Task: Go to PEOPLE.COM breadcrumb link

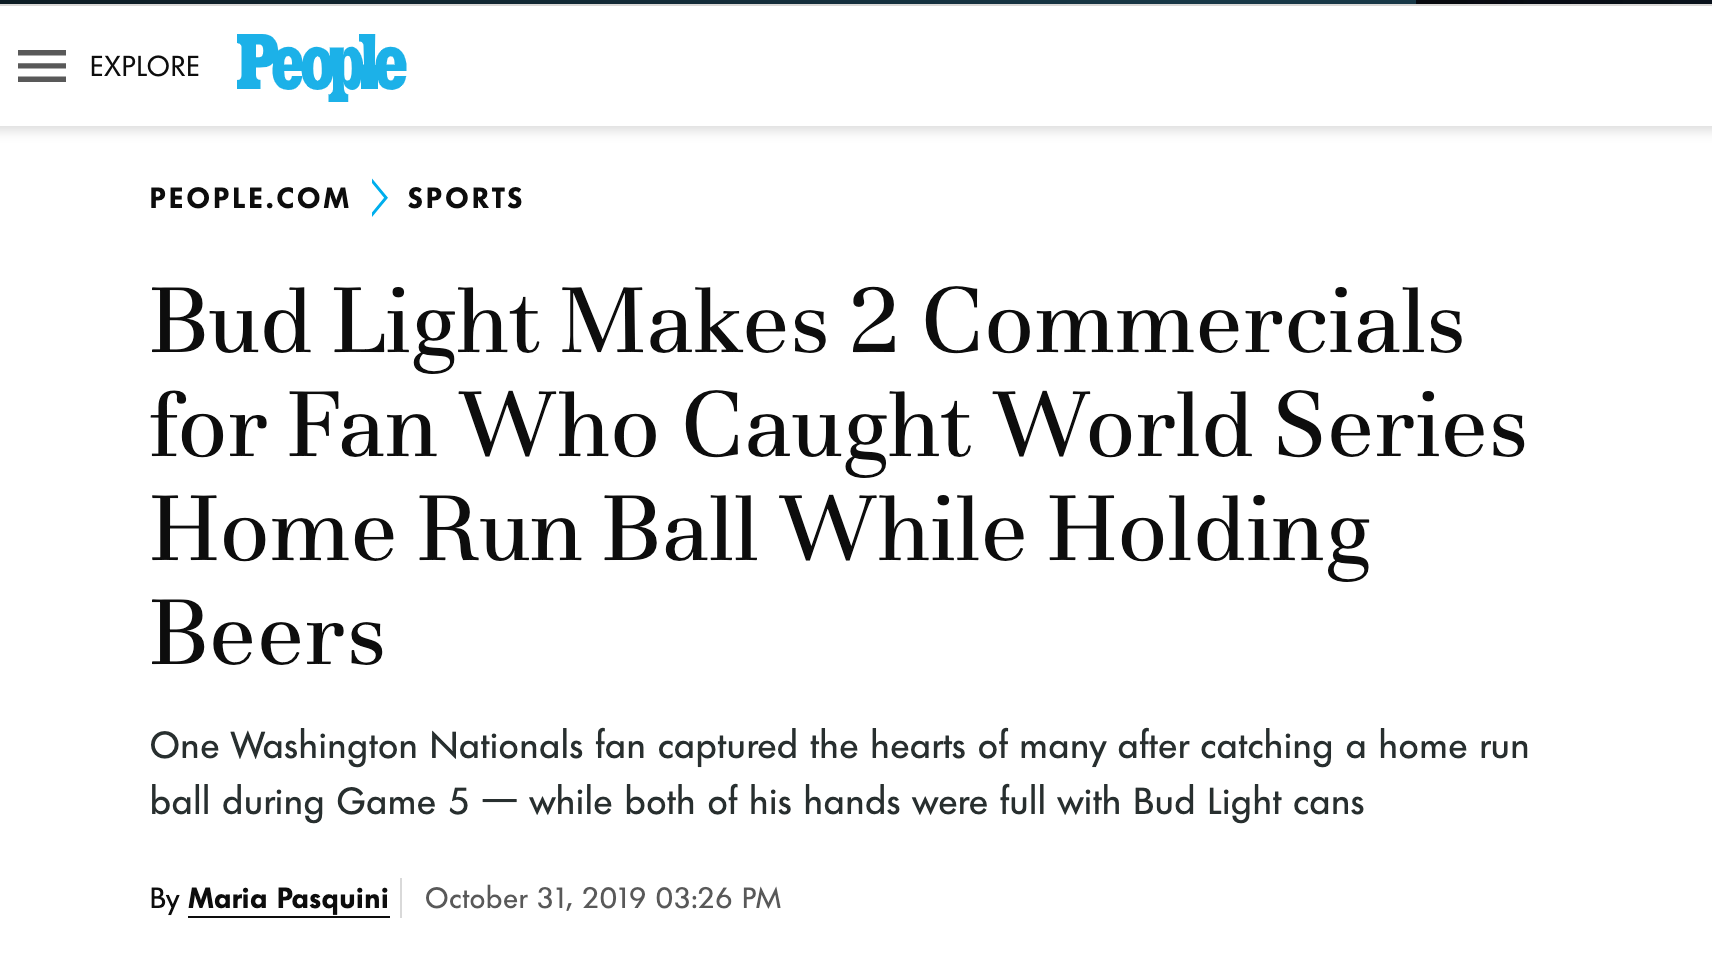Action: tap(250, 198)
